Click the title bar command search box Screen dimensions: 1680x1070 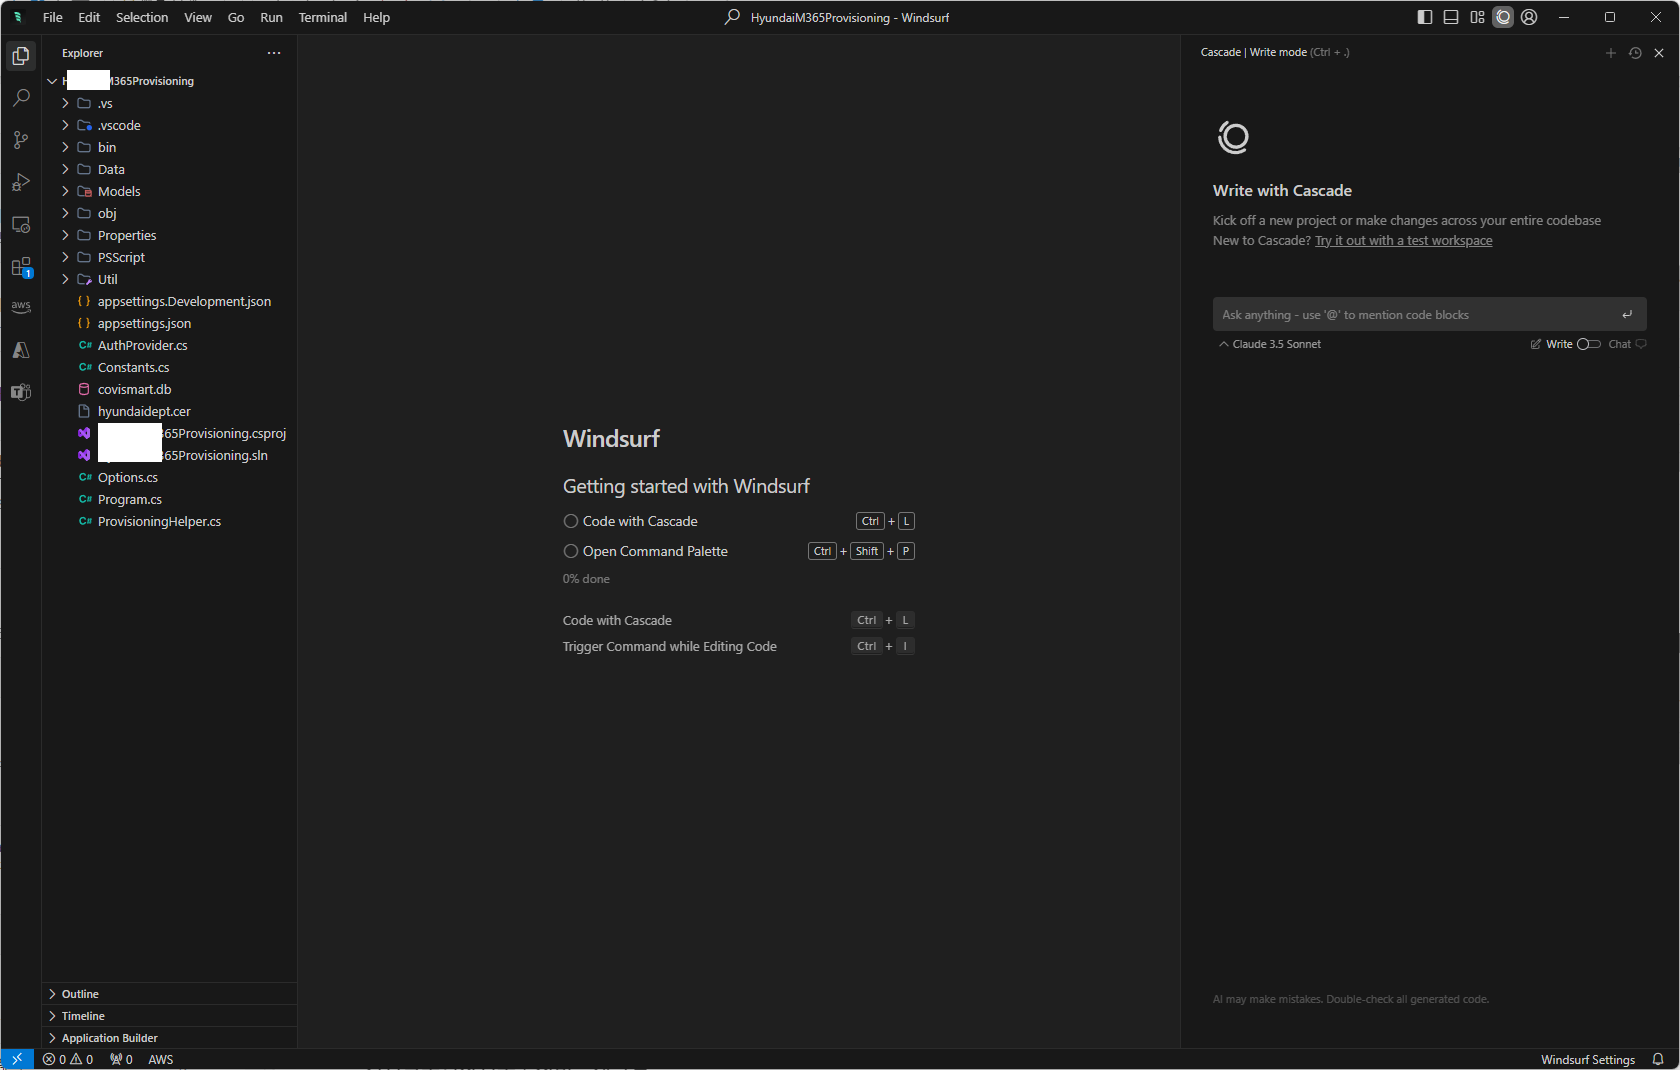pos(837,17)
